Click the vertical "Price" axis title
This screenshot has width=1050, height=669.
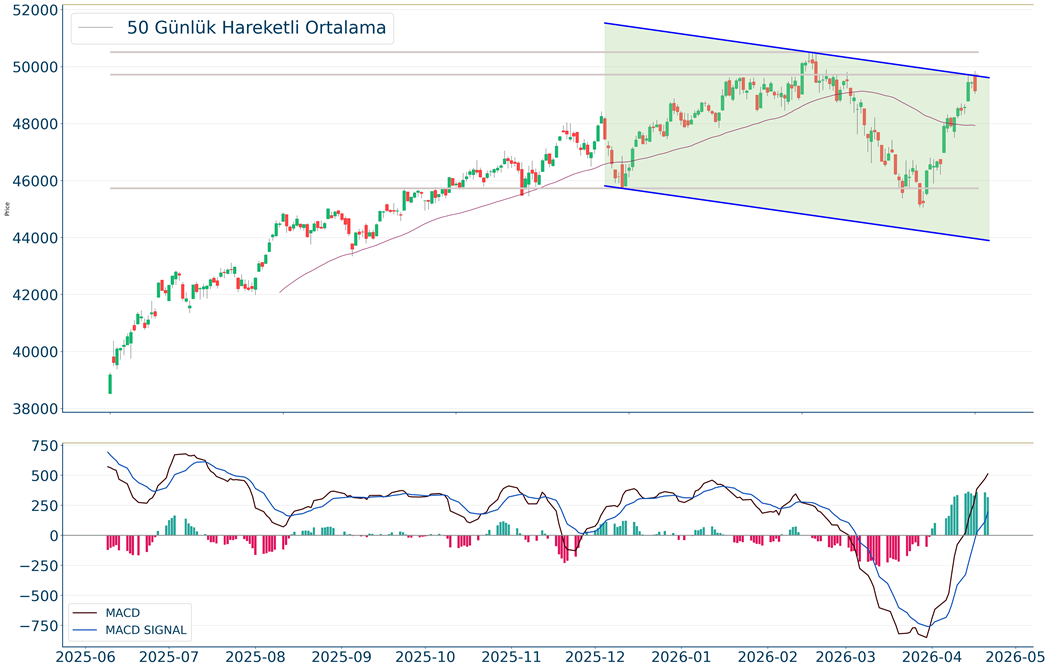[x=8, y=209]
